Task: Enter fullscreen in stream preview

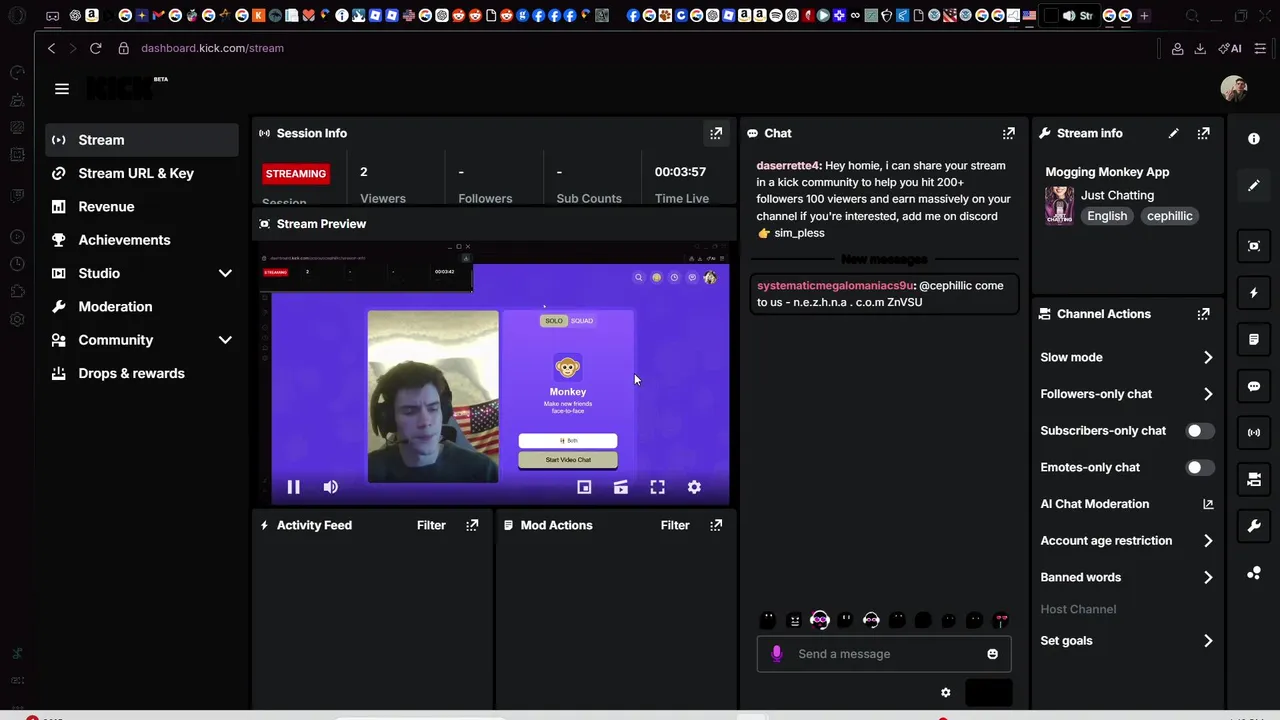Action: [x=657, y=487]
